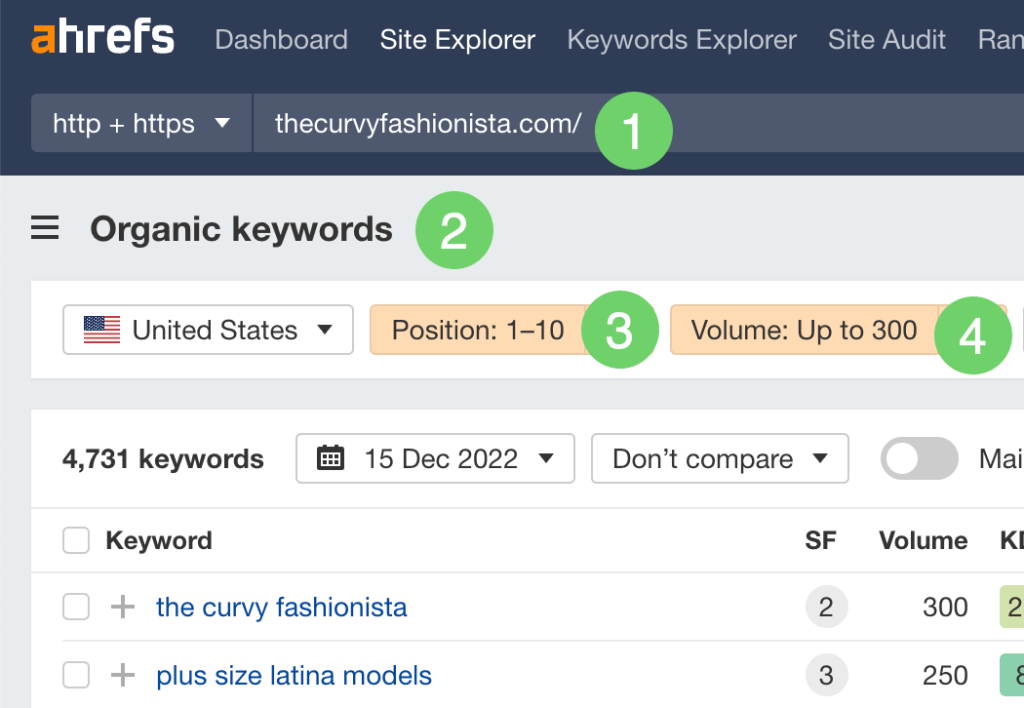Select the checkbox for 'the curvy fashionista' row
The width and height of the screenshot is (1024, 708).
[76, 607]
